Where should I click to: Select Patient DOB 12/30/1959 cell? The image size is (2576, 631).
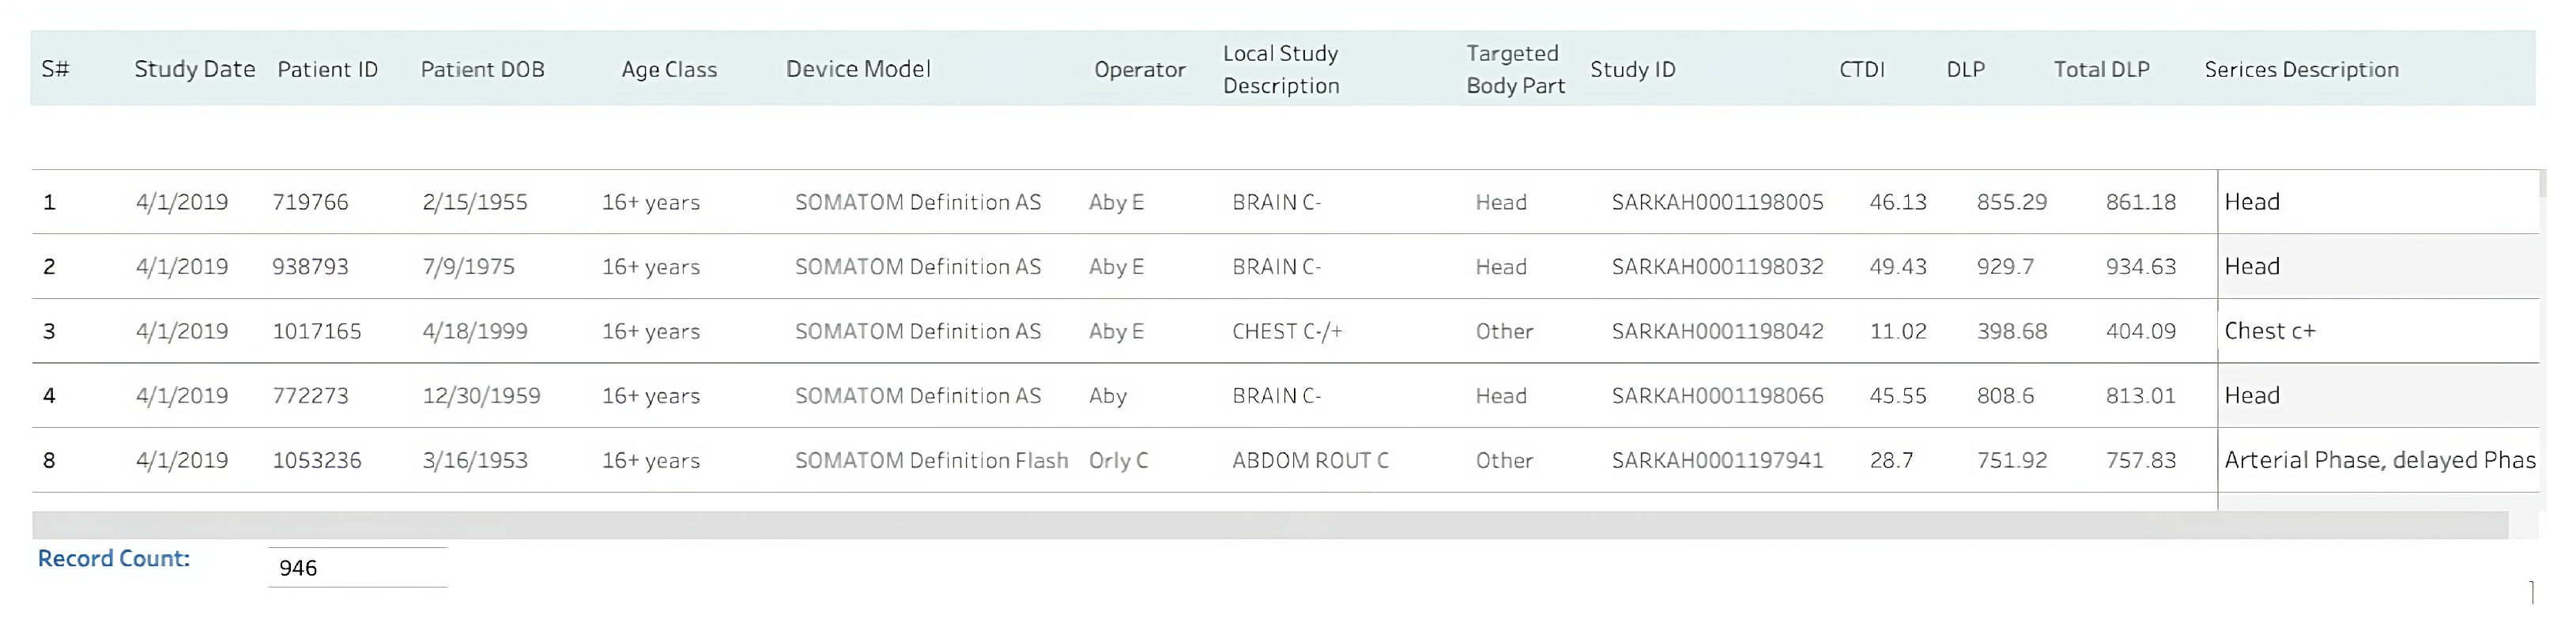point(481,396)
